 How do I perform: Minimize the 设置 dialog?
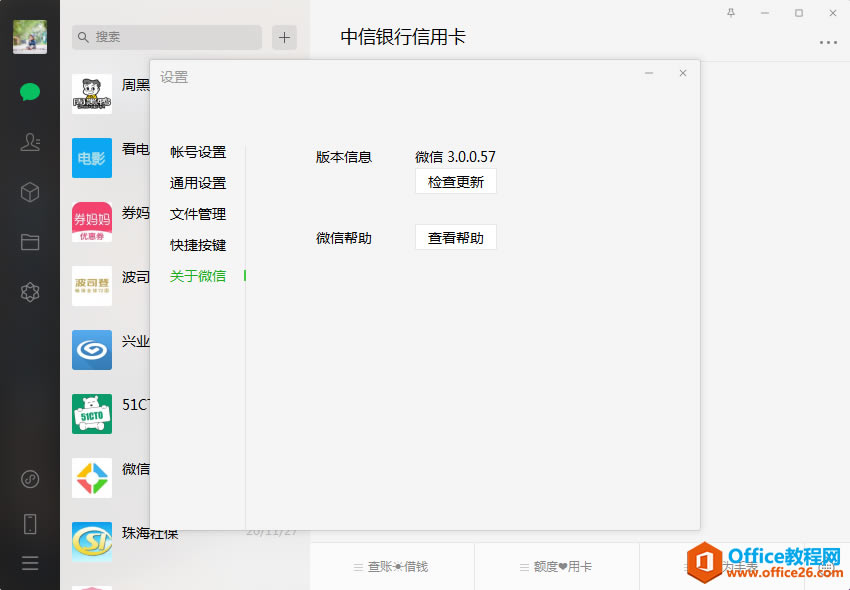click(x=649, y=73)
